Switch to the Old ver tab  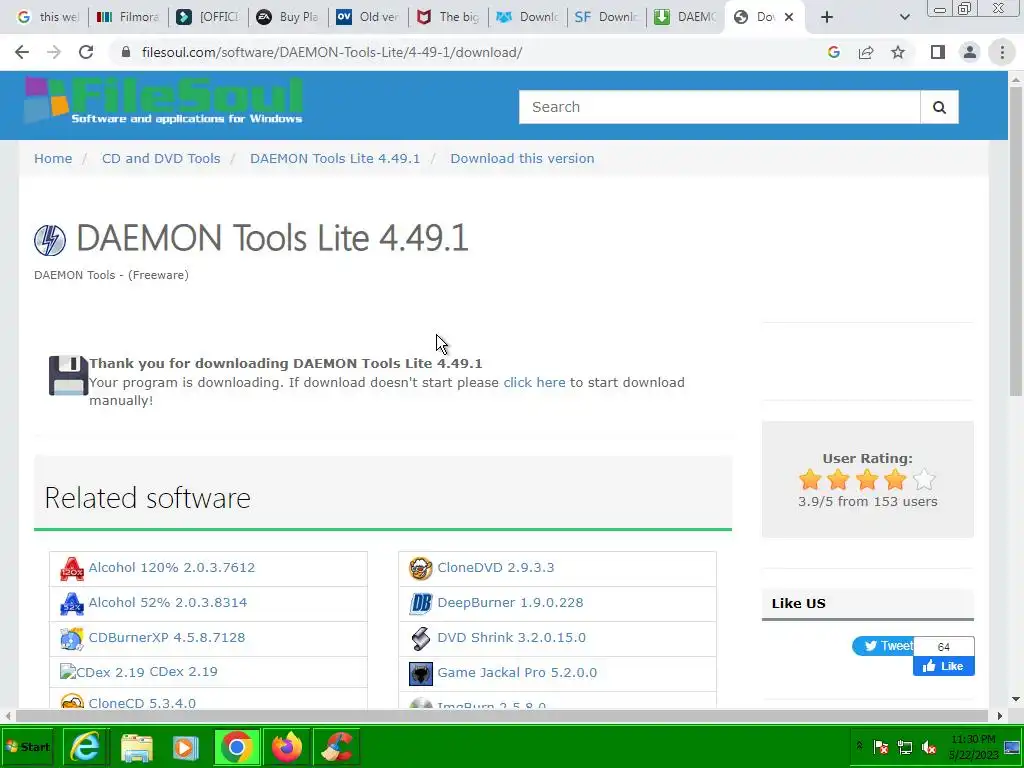click(368, 17)
